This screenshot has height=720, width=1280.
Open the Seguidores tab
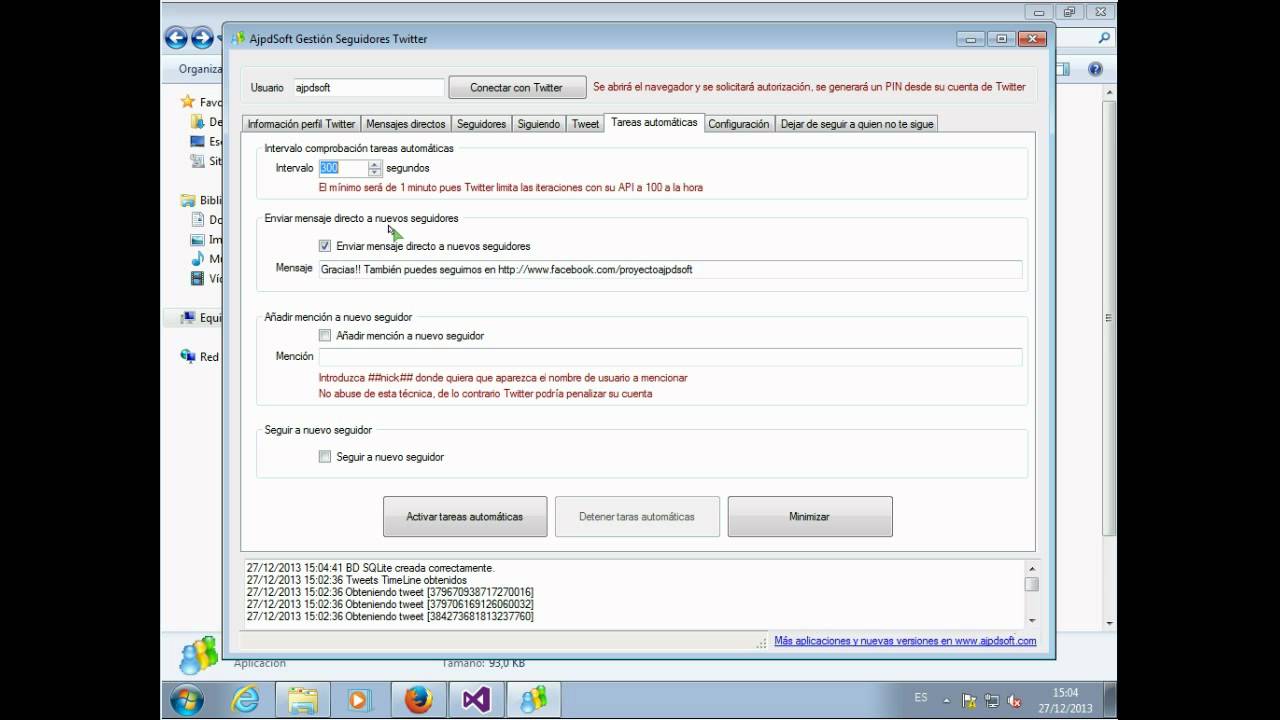point(481,124)
